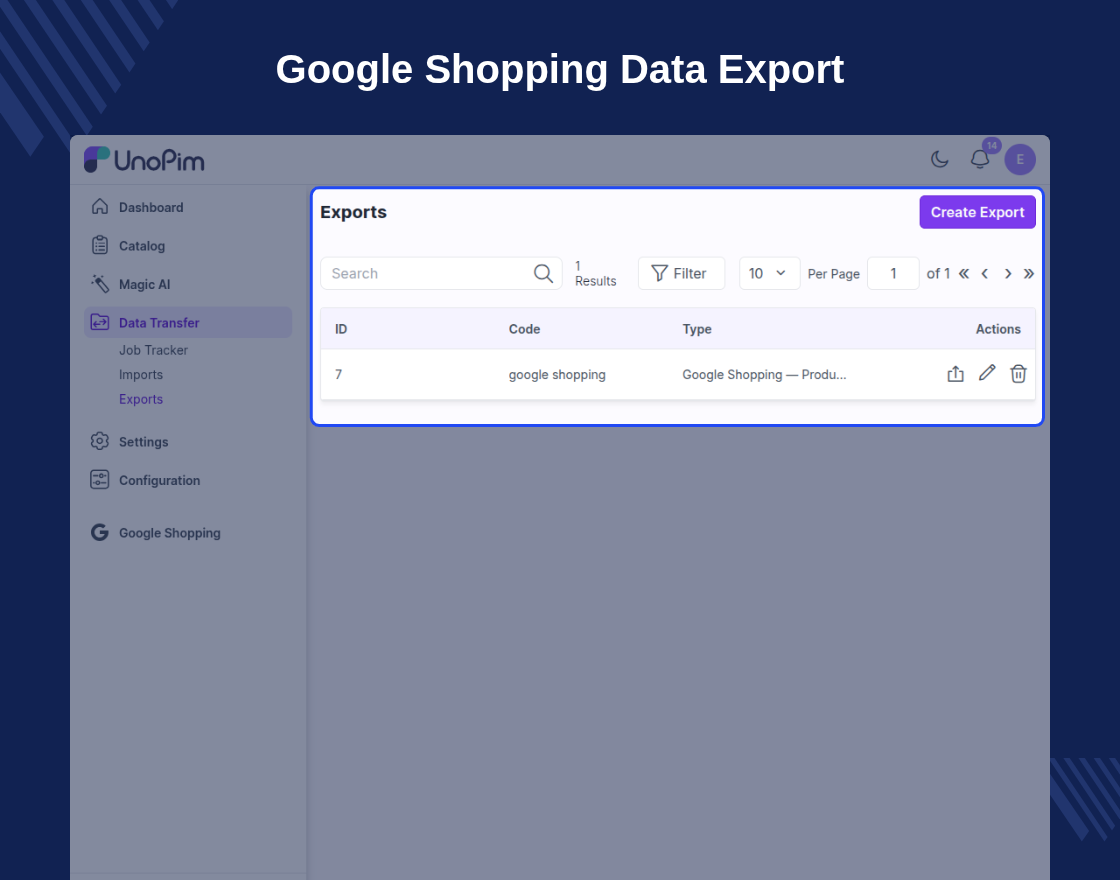1120x880 pixels.
Task: Go to previous page chevron
Action: 985,274
